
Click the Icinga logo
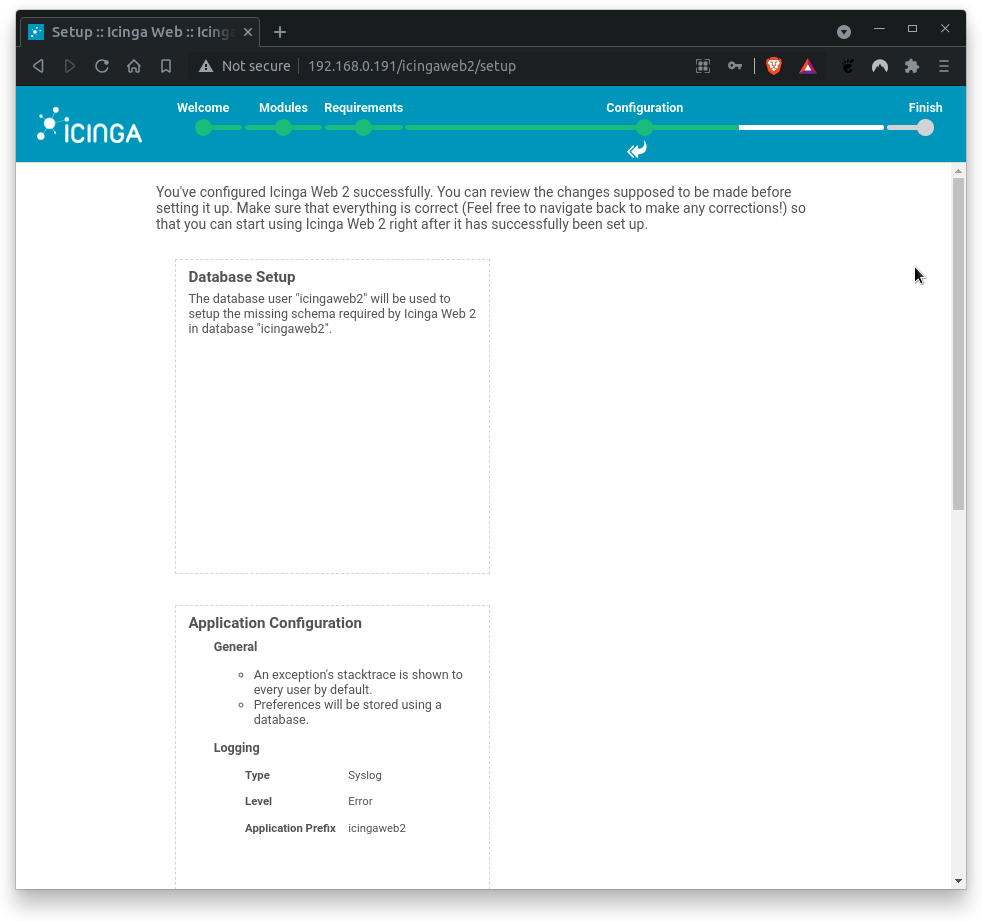[88, 124]
